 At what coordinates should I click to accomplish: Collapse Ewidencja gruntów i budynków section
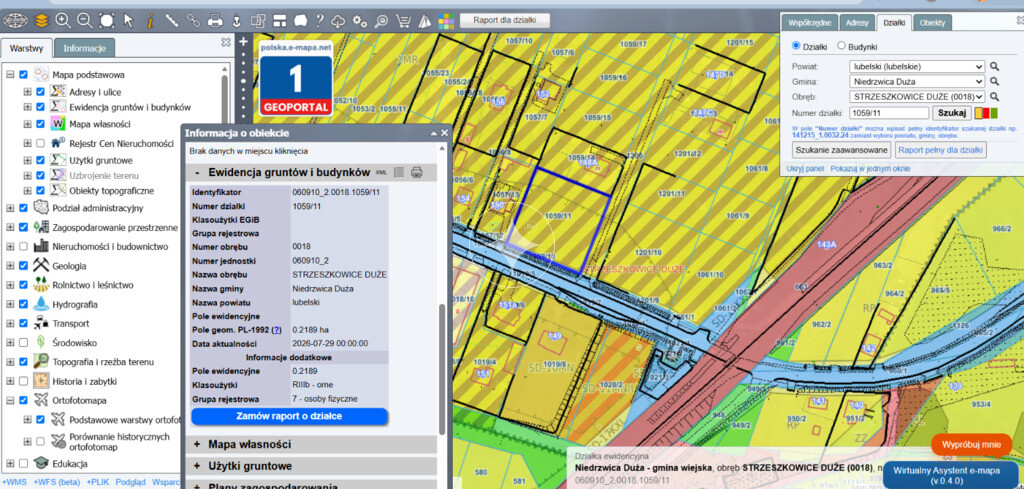tap(311, 172)
